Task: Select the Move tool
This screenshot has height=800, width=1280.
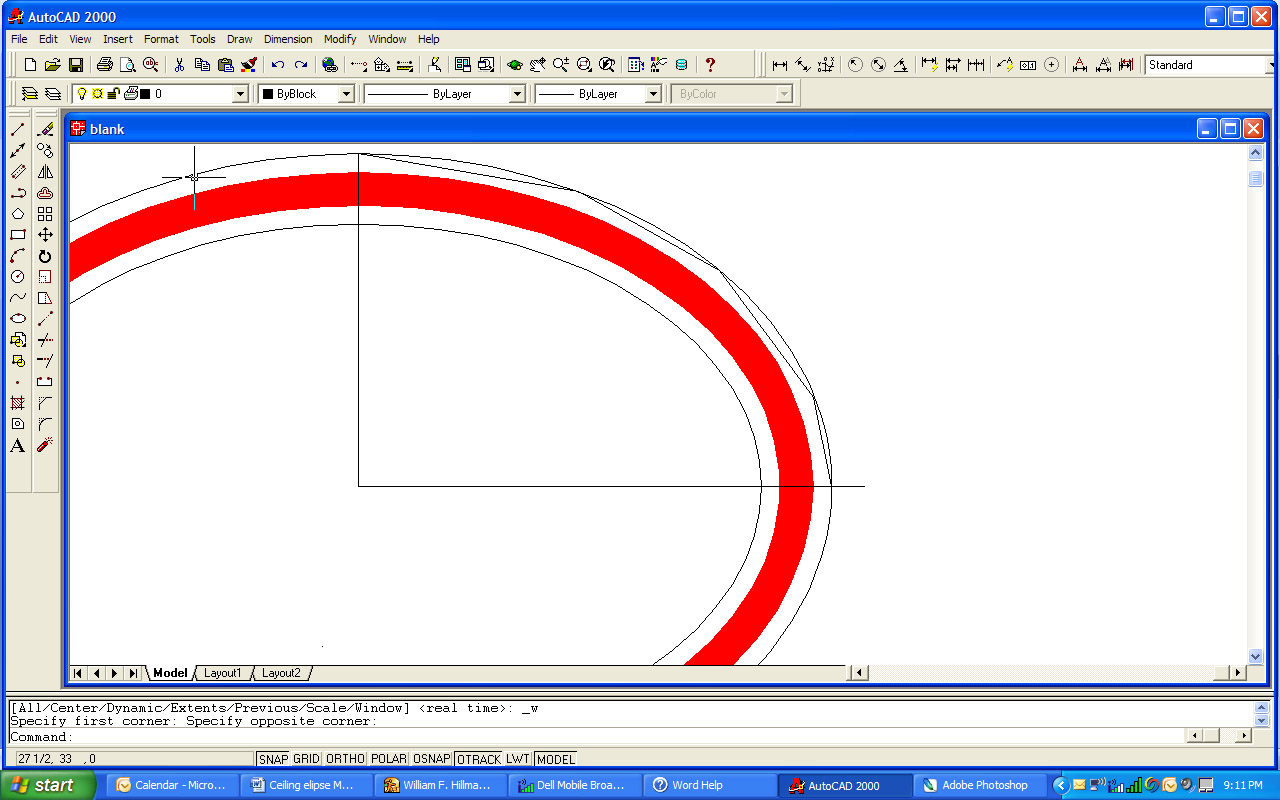Action: (45, 235)
